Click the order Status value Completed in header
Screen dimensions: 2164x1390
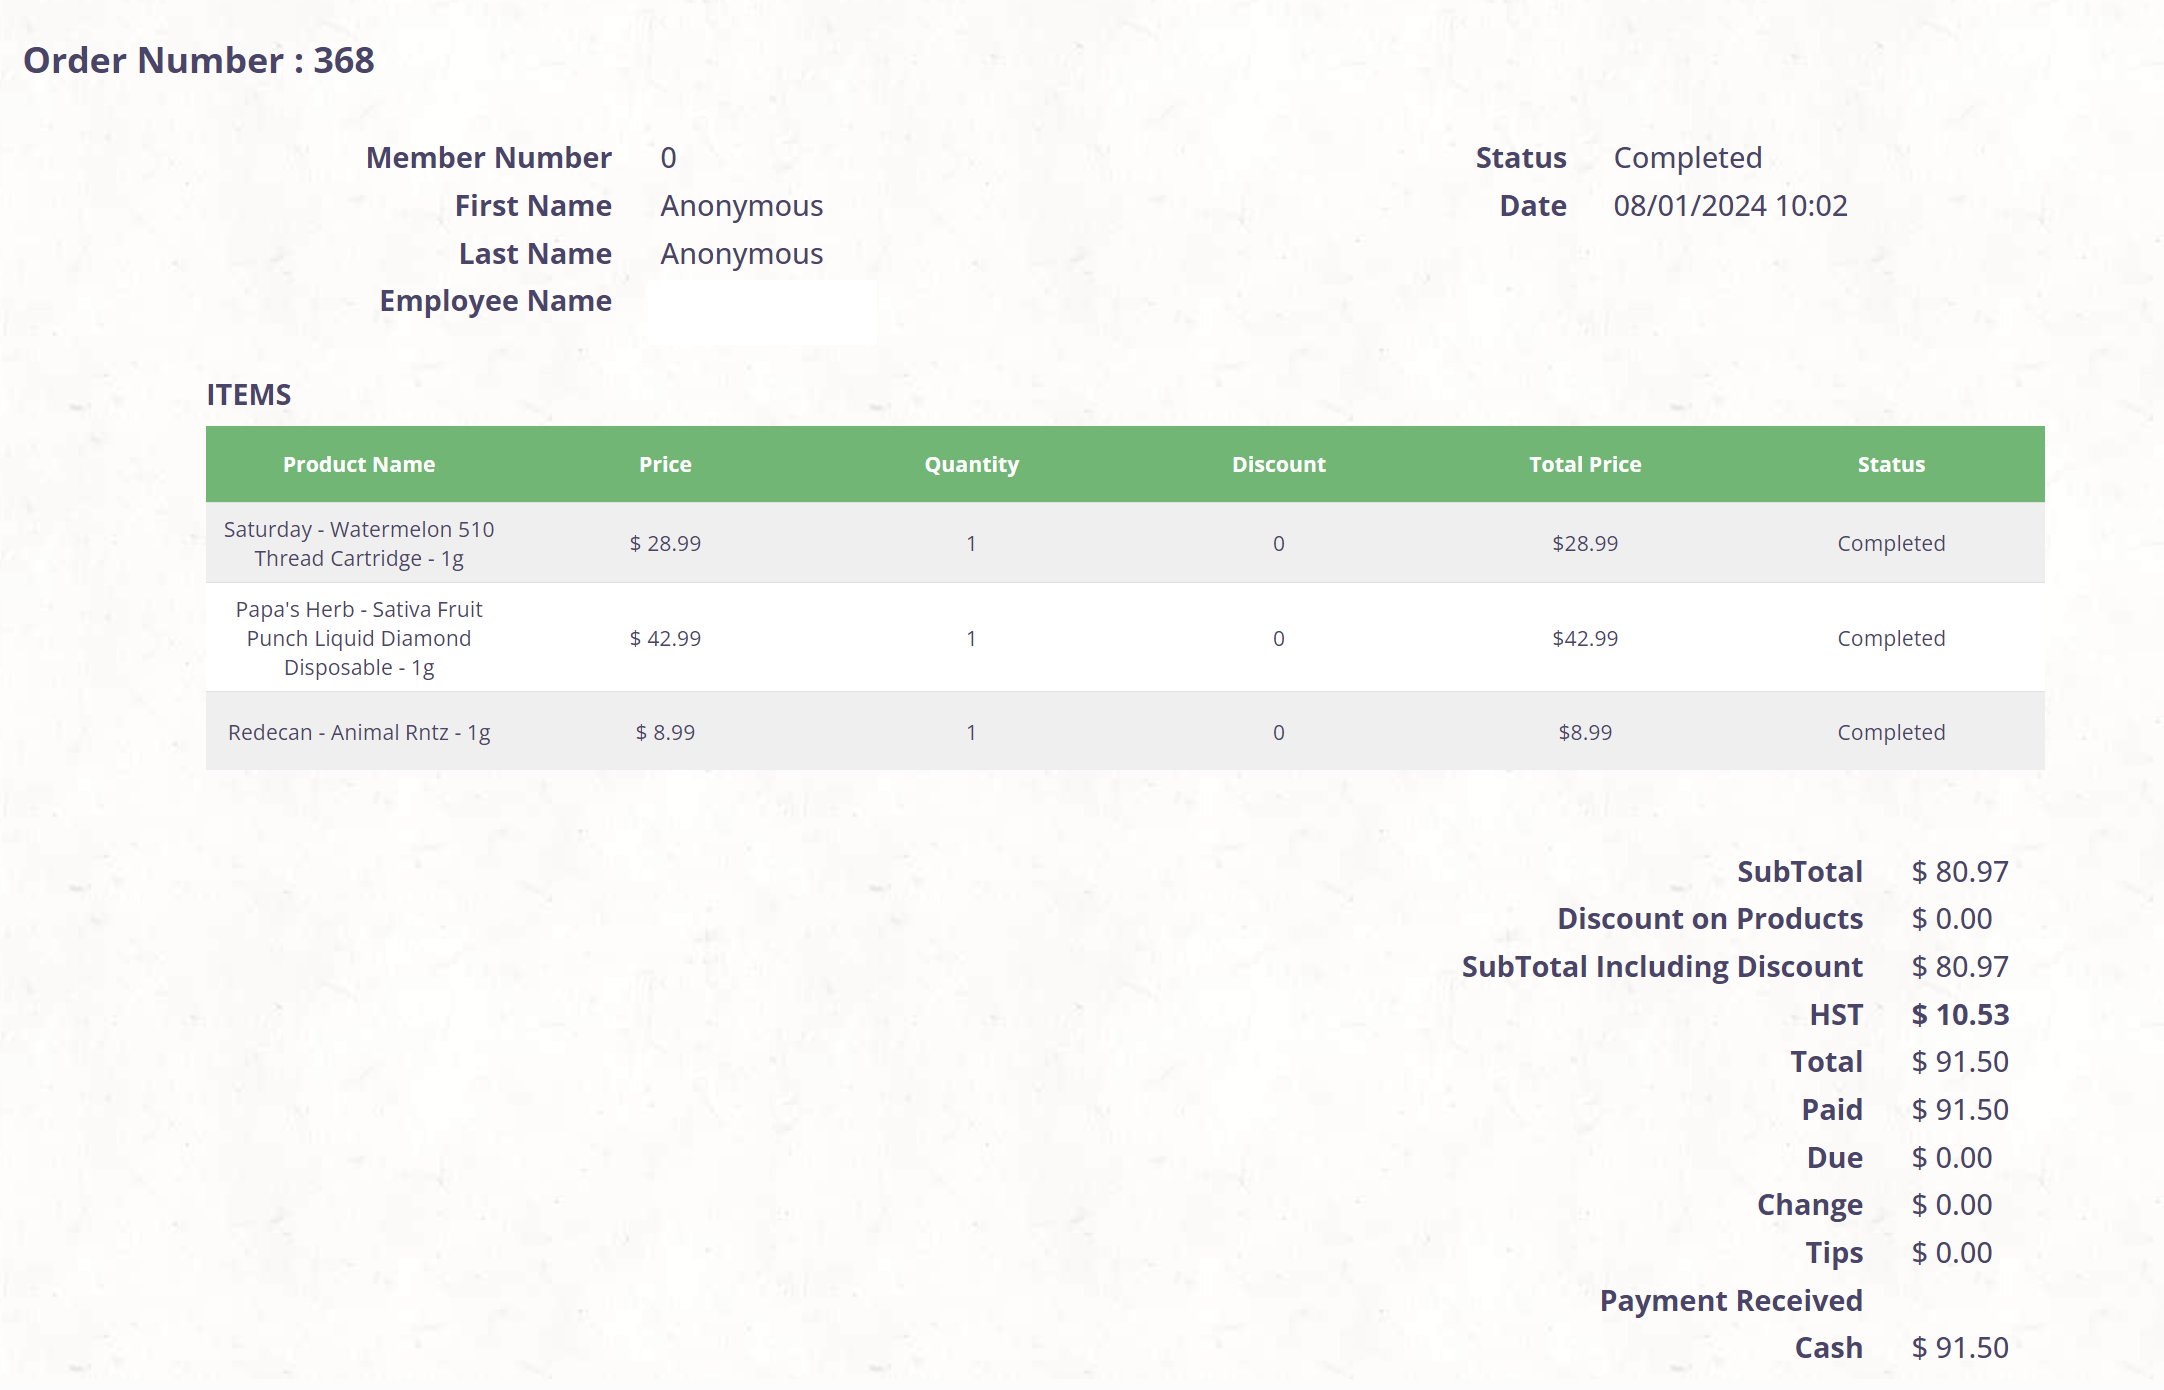[1687, 158]
